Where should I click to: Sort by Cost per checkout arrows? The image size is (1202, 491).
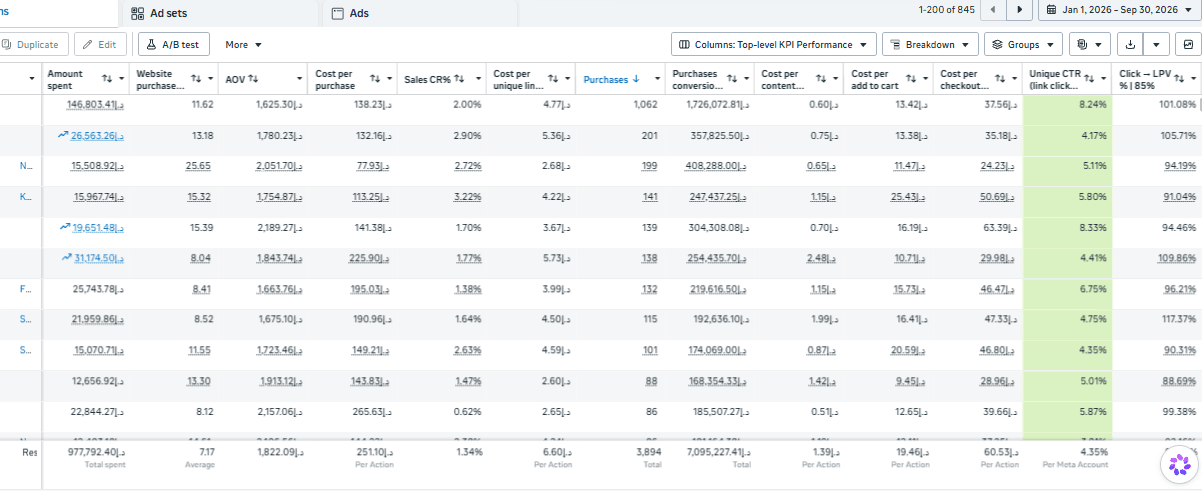(999, 78)
